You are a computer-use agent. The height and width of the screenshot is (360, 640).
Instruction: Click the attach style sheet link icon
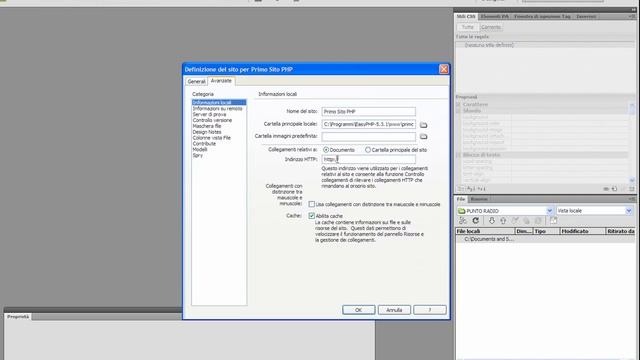tap(606, 189)
